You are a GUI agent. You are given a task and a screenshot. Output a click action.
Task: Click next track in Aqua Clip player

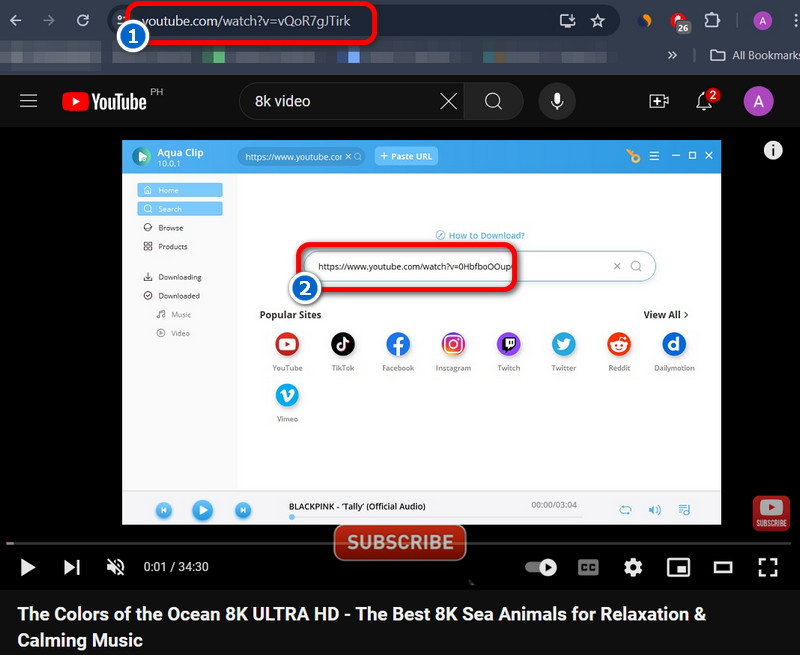tap(243, 510)
